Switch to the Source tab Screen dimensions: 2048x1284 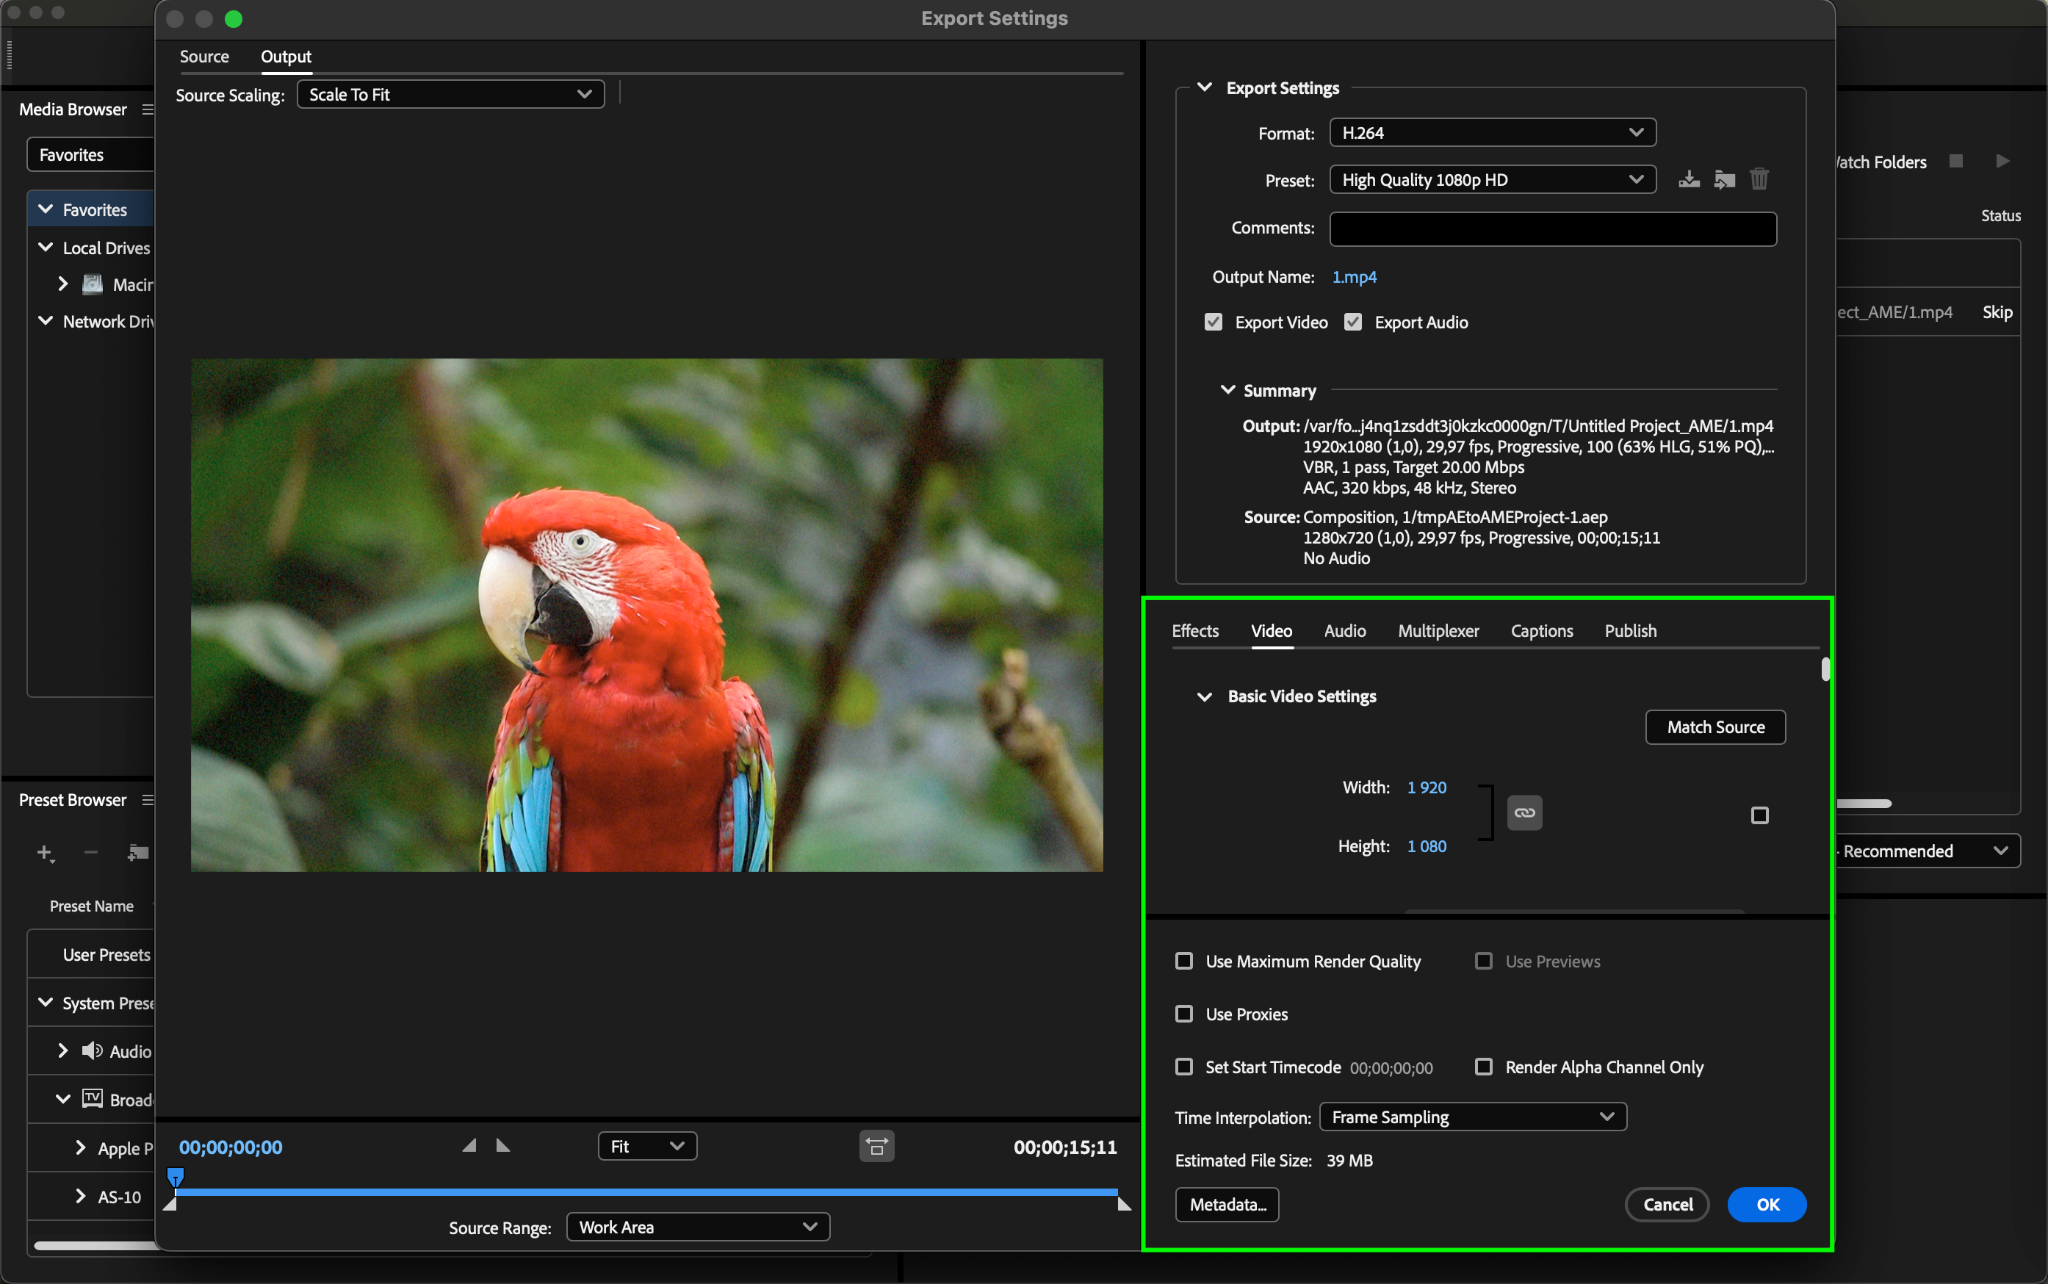(204, 57)
